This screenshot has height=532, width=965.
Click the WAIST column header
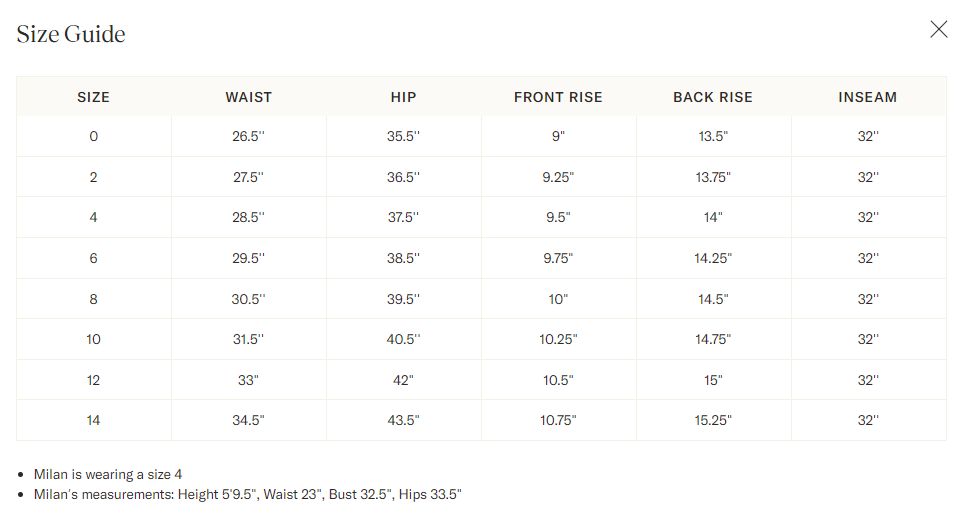pyautogui.click(x=249, y=97)
